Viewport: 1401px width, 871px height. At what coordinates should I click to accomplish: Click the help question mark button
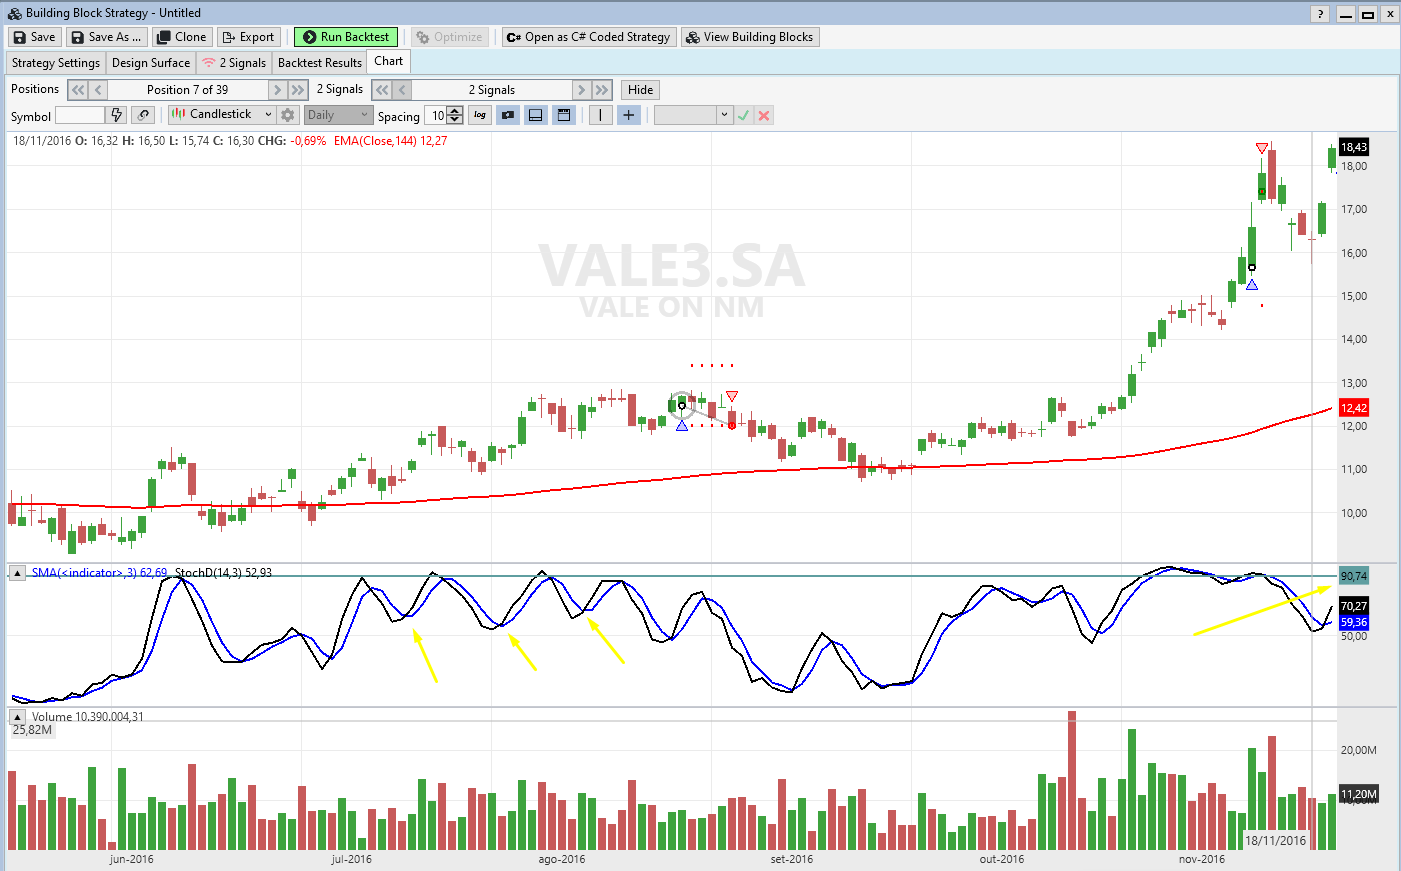coord(1320,14)
